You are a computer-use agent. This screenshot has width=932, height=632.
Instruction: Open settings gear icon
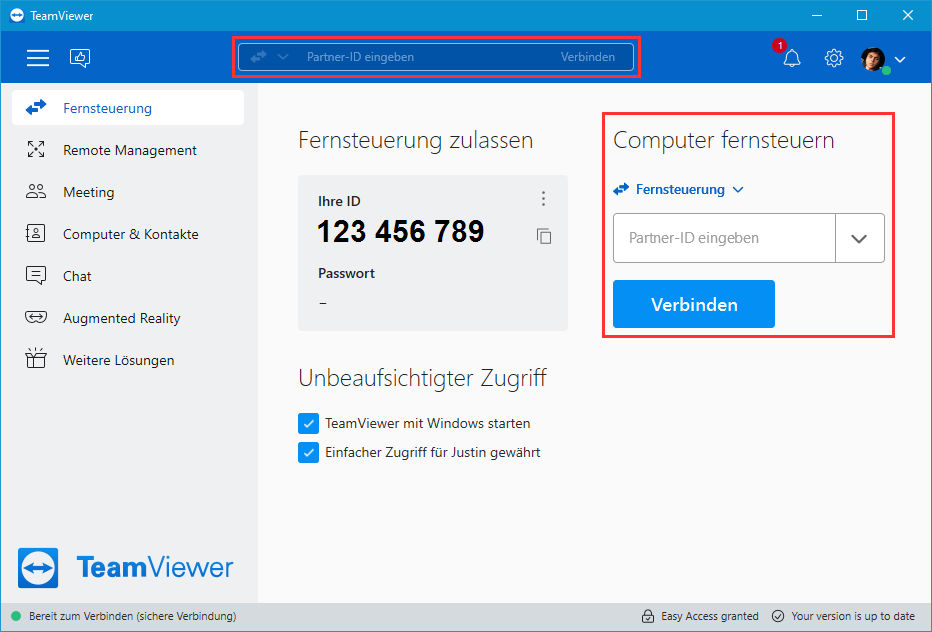point(834,58)
